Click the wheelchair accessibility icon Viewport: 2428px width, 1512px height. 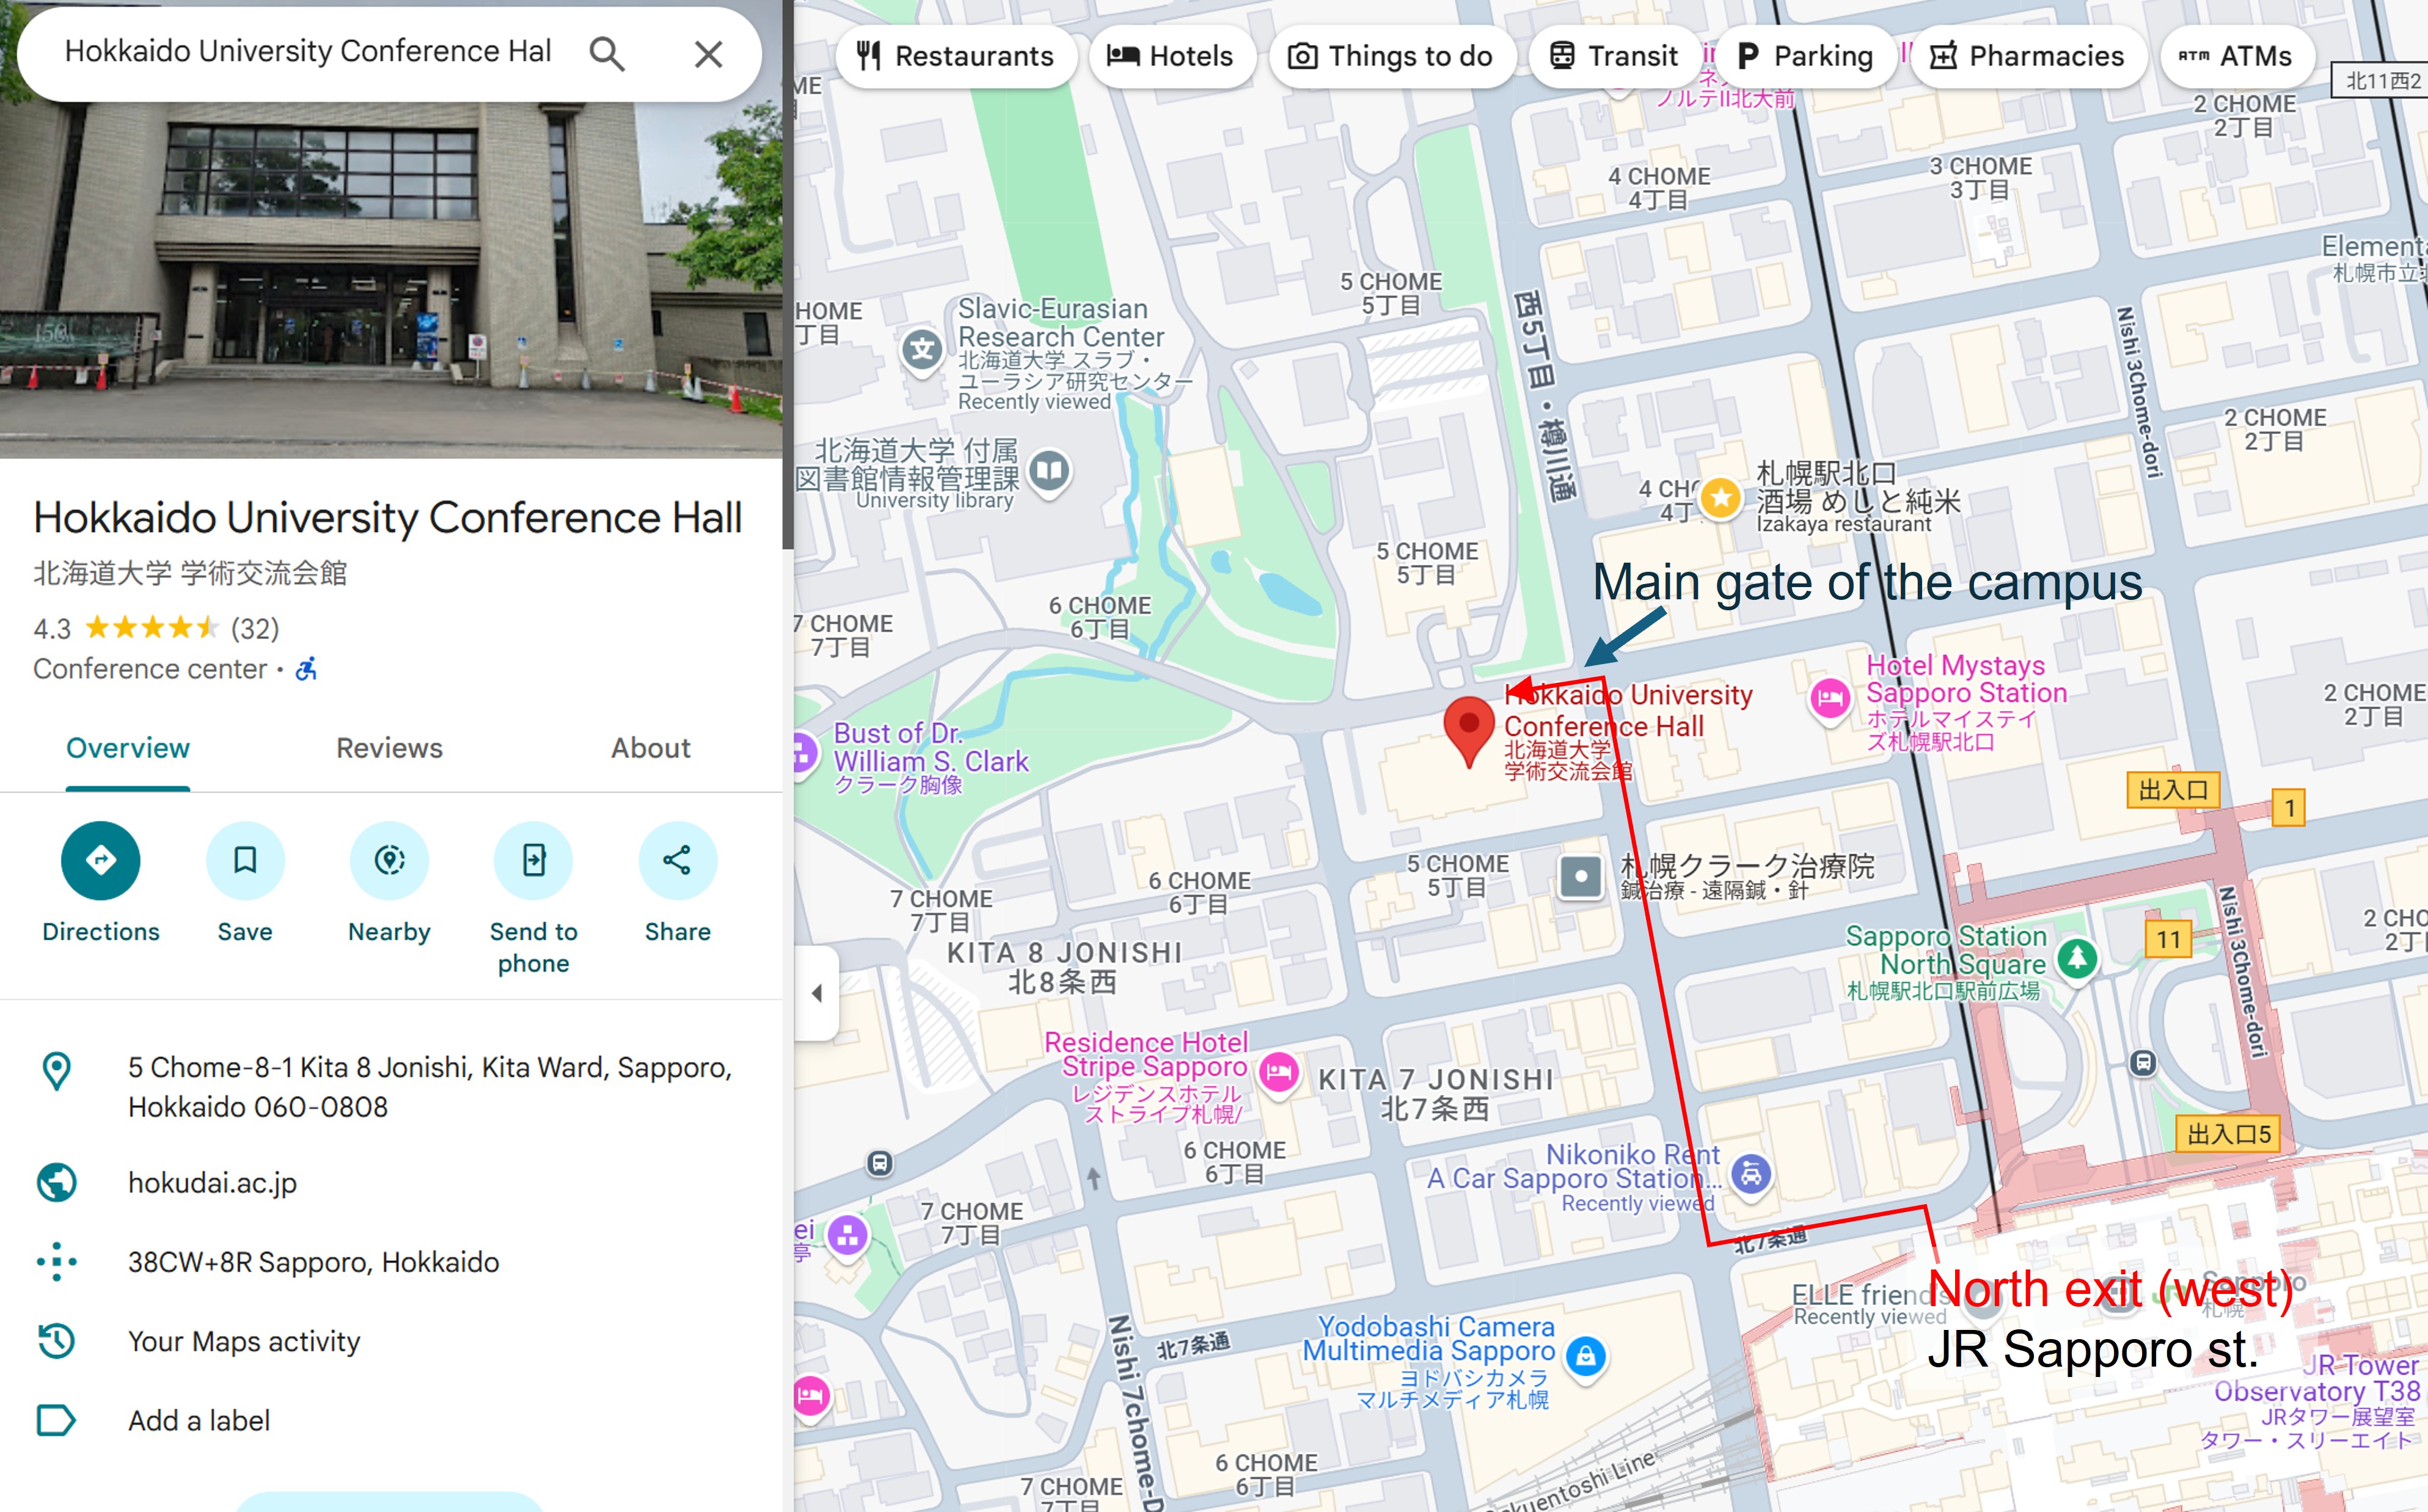point(307,668)
